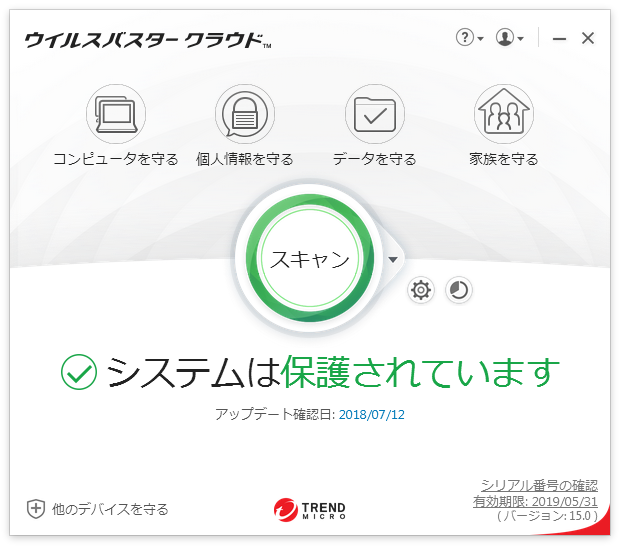Viewport: 620px width, 547px height.
Task: Click the システムは保護されています status text
Action: 333,372
